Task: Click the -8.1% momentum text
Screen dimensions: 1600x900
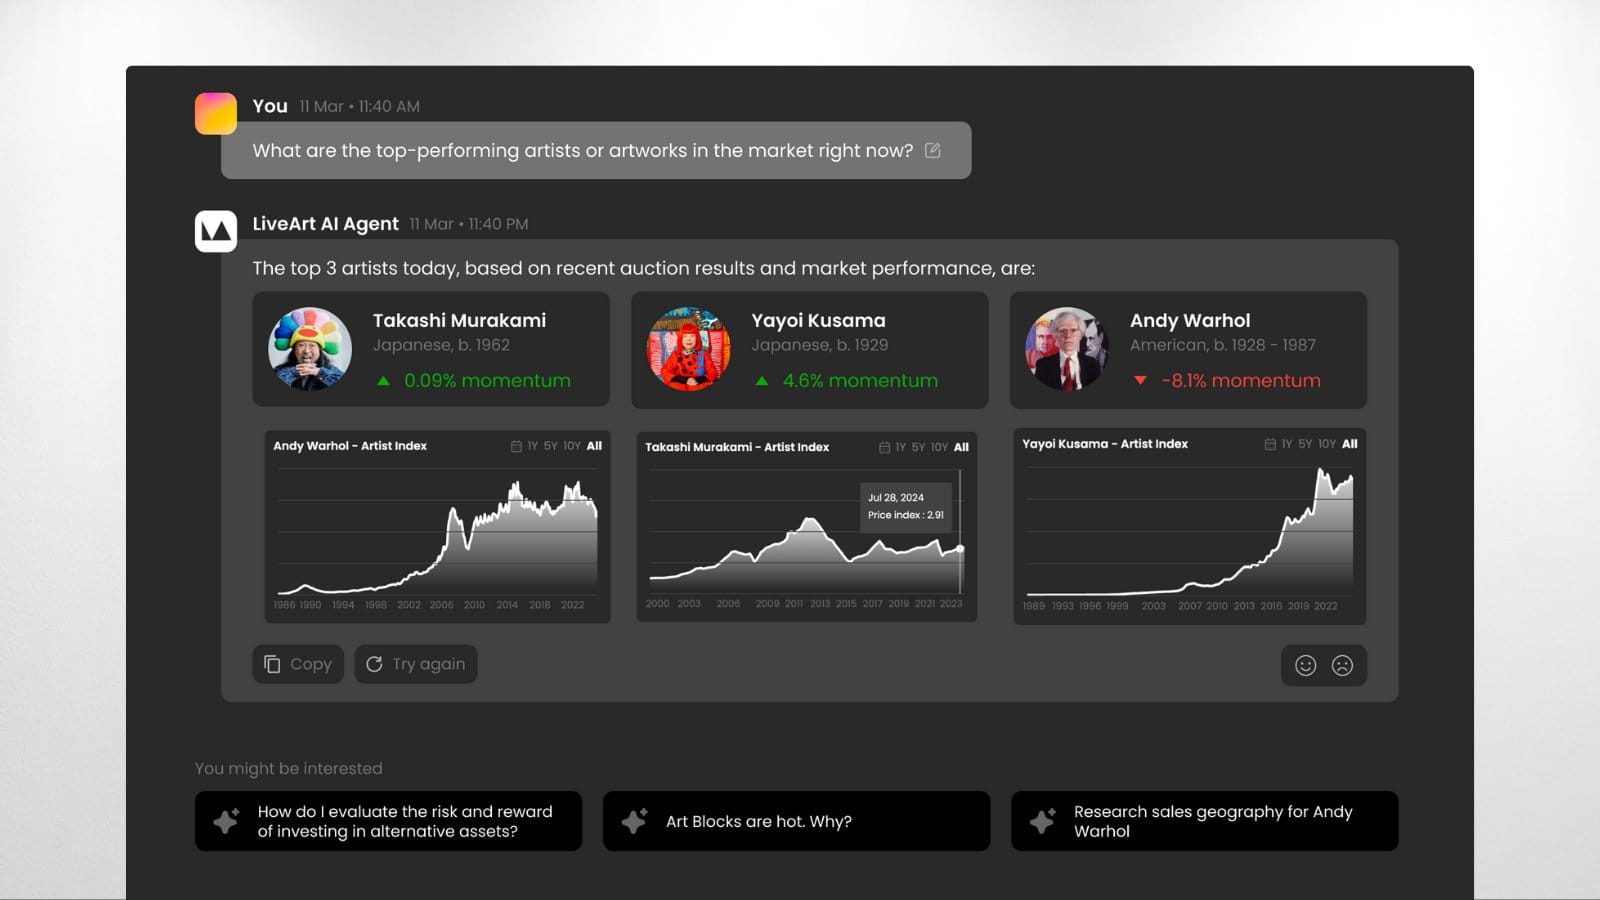Action: coord(1241,381)
